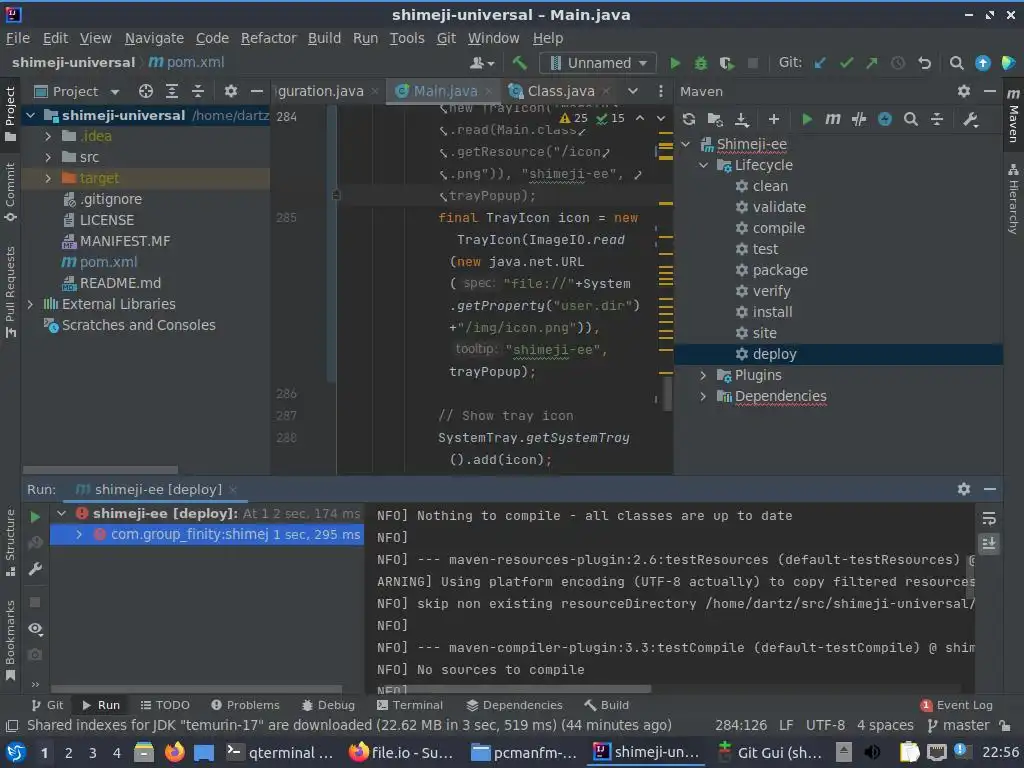Switch to the Class.java editor tab

(x=561, y=91)
